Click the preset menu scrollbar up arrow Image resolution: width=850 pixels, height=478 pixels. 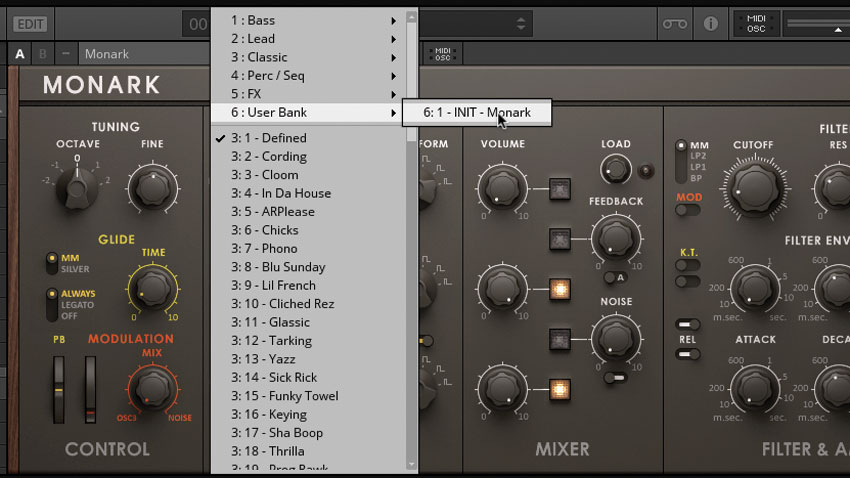411,17
